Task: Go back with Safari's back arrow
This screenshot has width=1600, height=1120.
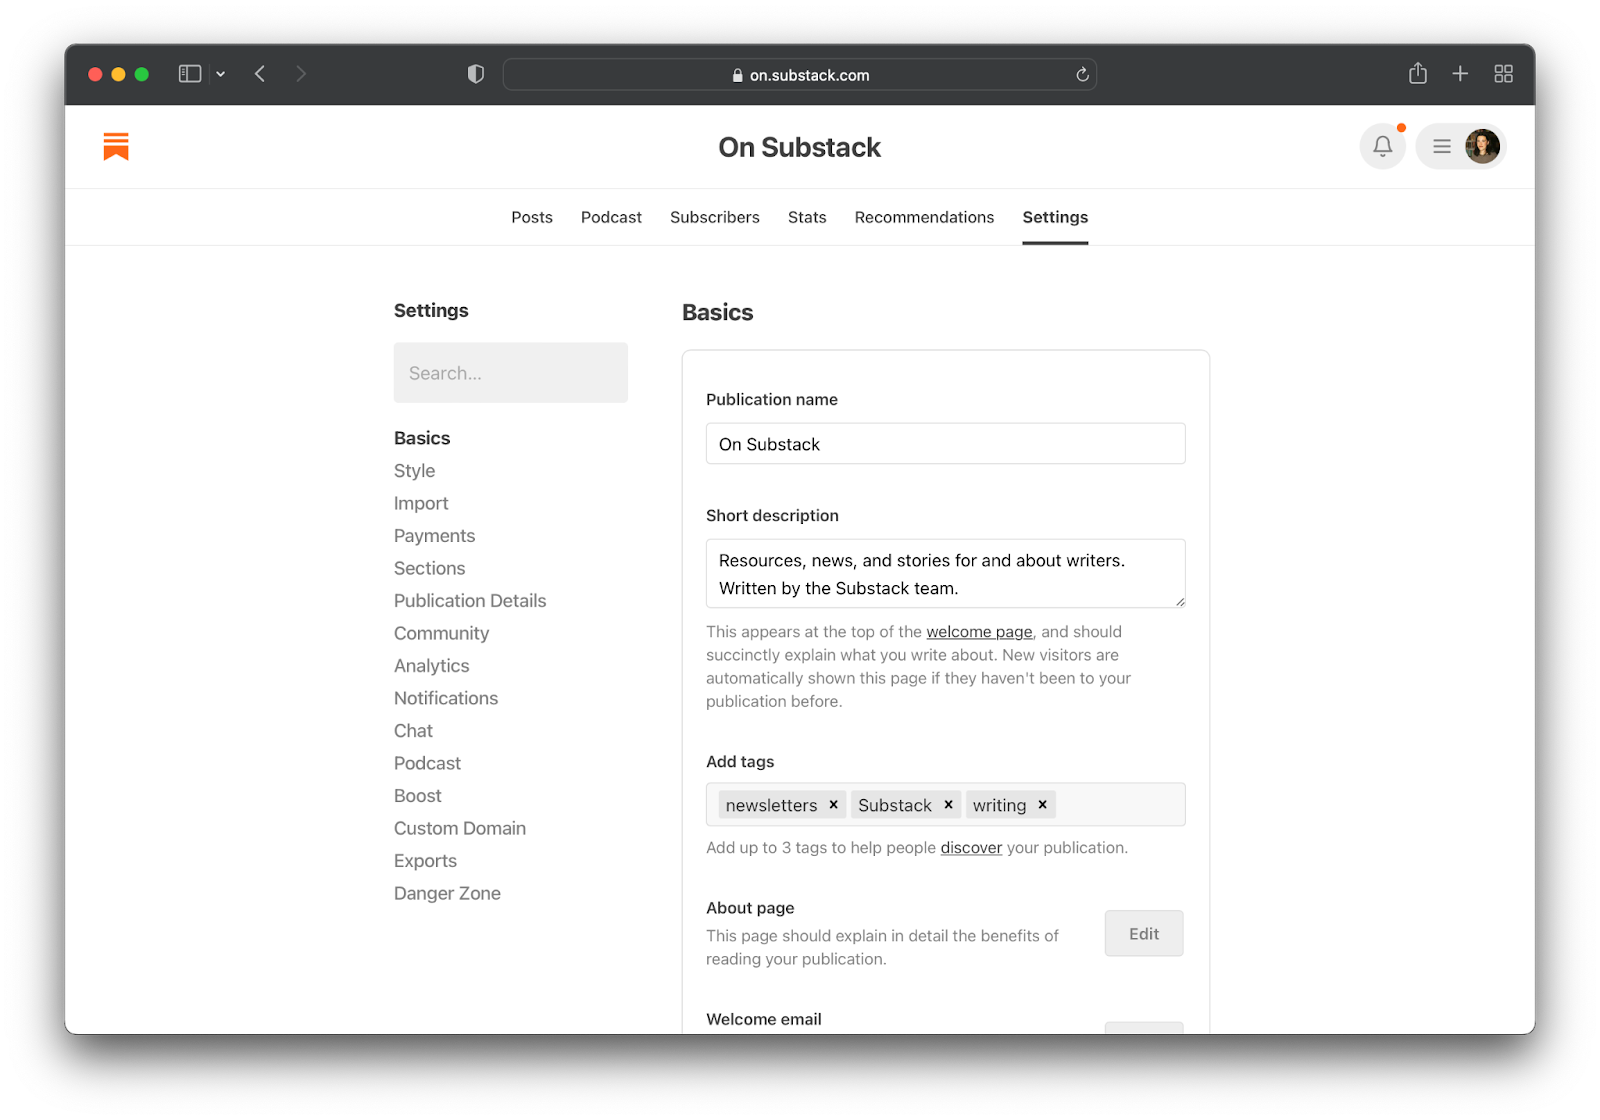Action: coord(260,74)
